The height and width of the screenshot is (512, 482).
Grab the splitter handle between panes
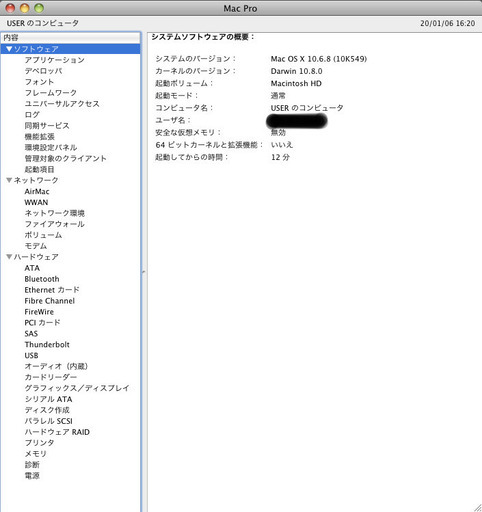[x=144, y=272]
